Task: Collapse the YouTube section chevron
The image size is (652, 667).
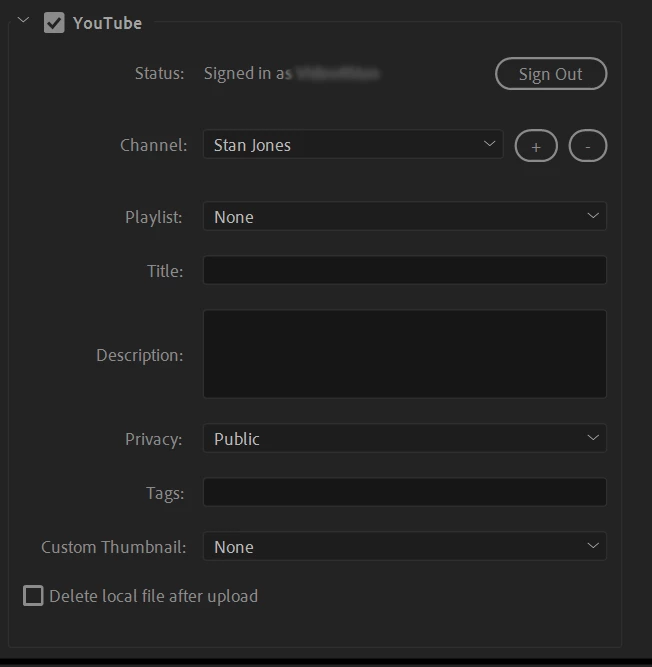Action: coord(23,20)
